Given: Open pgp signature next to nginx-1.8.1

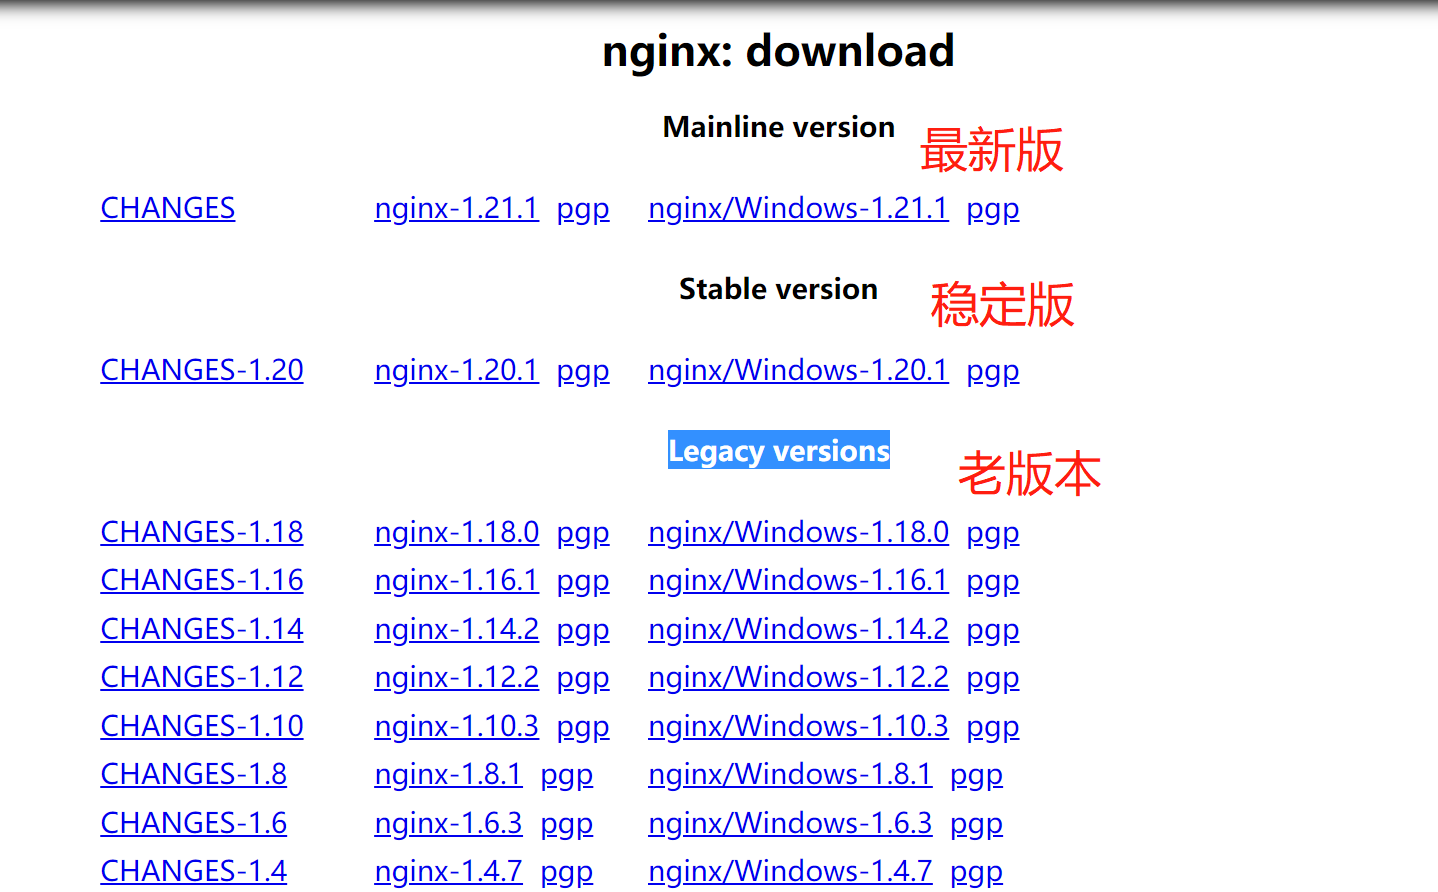Looking at the screenshot, I should [567, 774].
